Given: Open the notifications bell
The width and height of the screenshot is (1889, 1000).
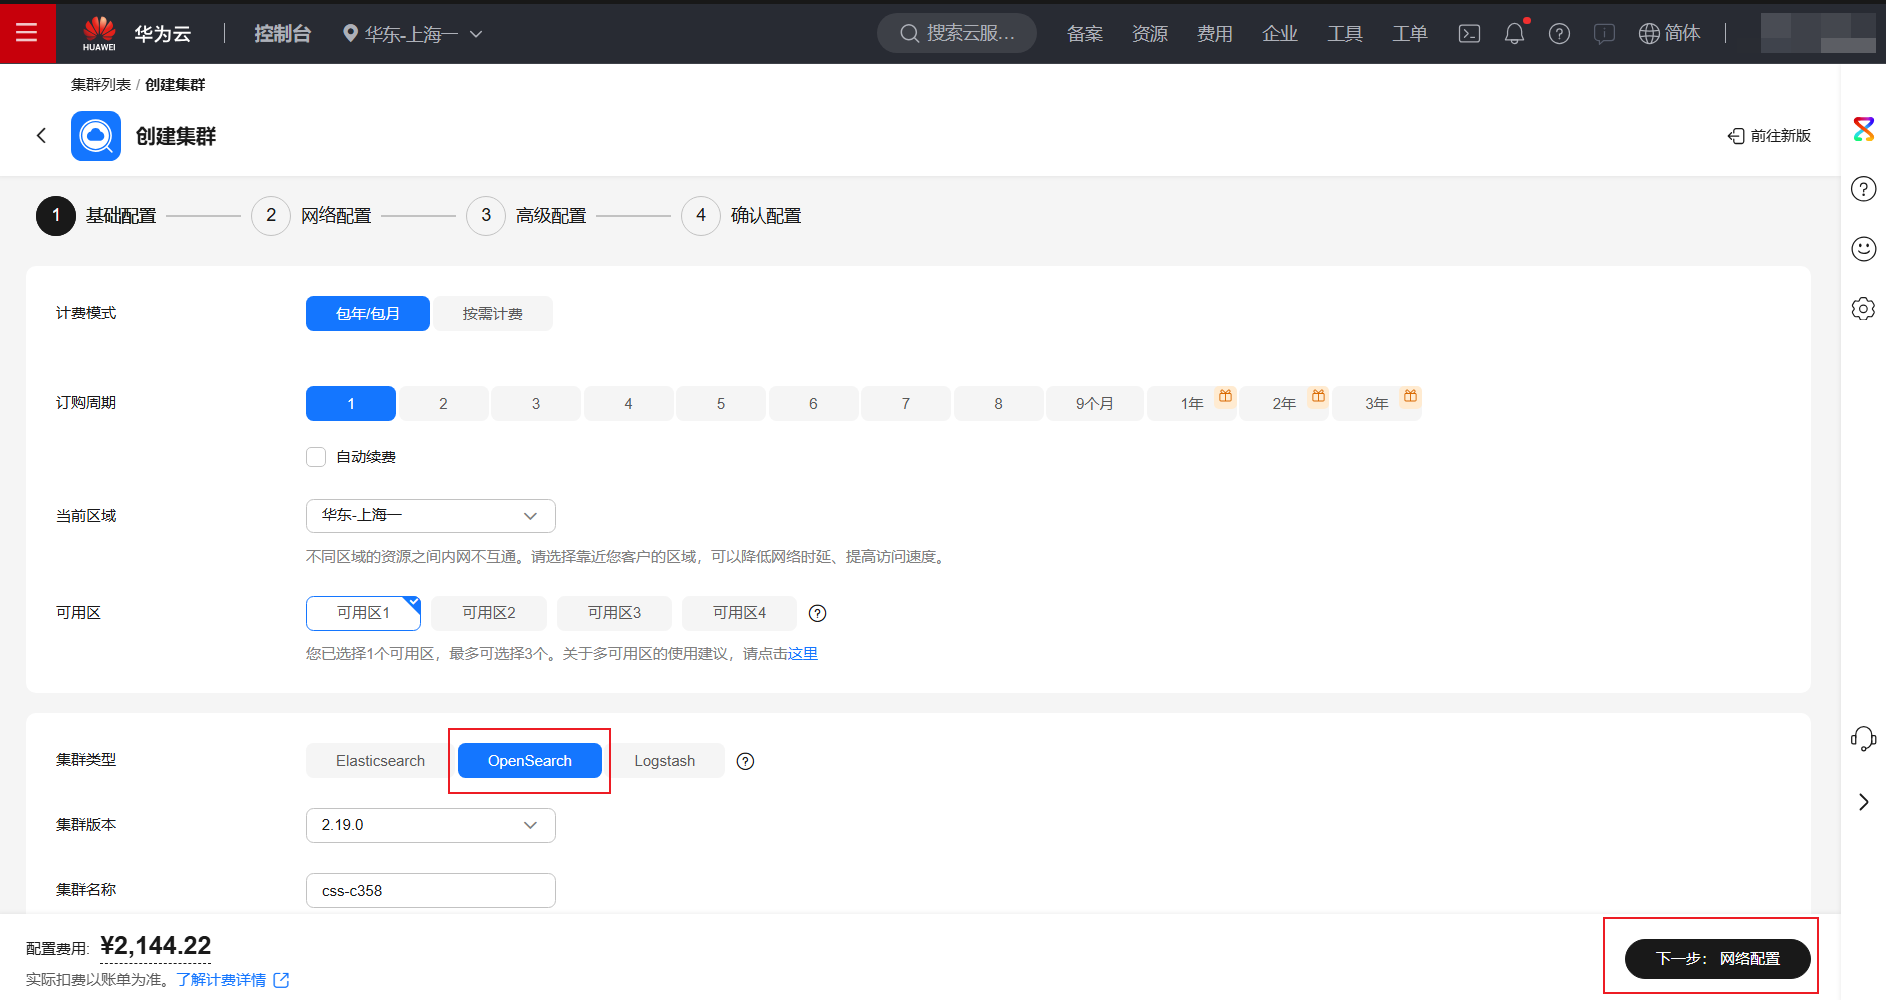Looking at the screenshot, I should 1515,33.
